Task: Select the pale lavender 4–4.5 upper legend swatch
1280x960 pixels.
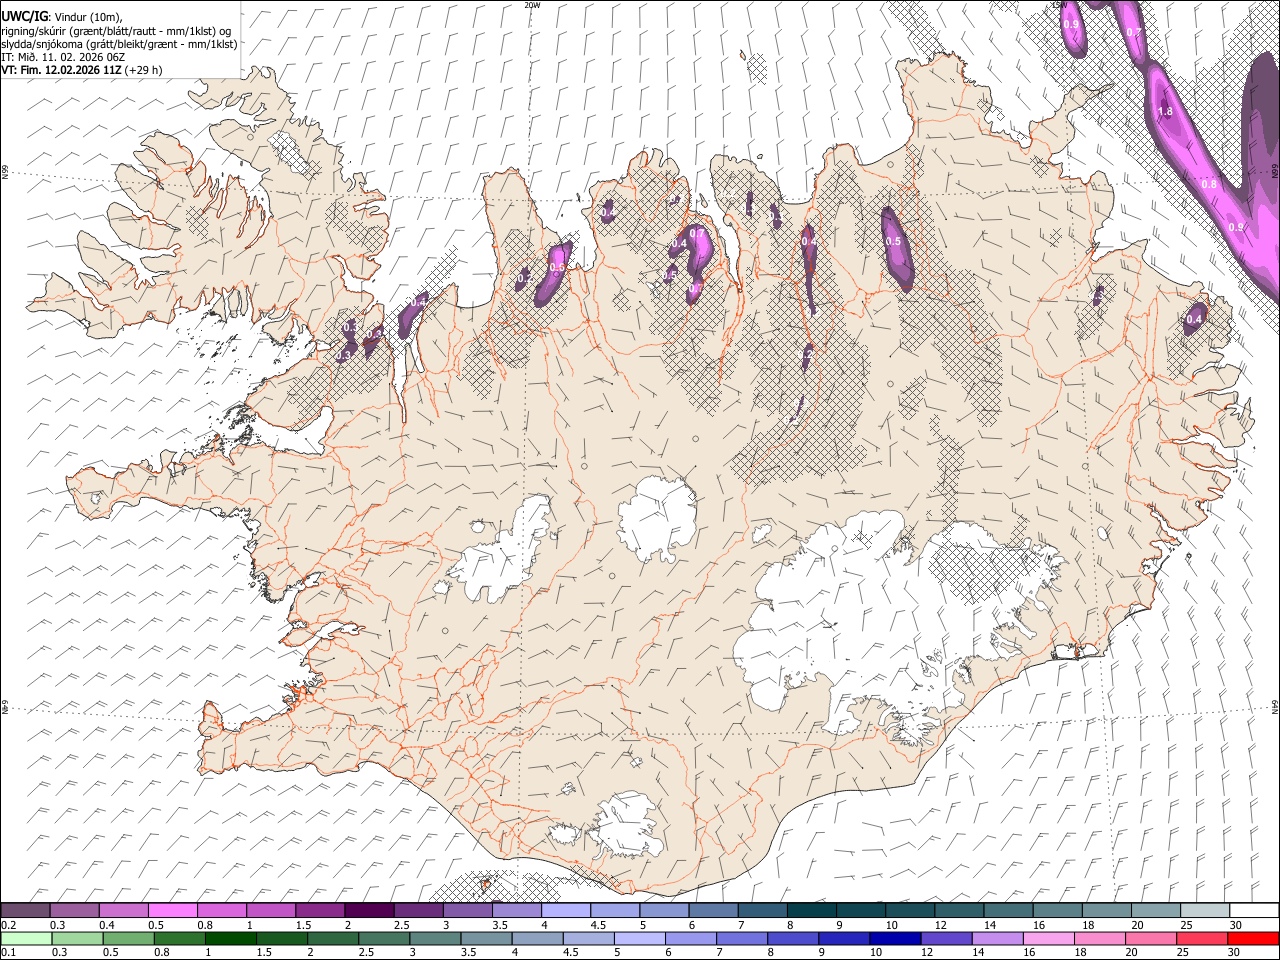Action: (566, 910)
